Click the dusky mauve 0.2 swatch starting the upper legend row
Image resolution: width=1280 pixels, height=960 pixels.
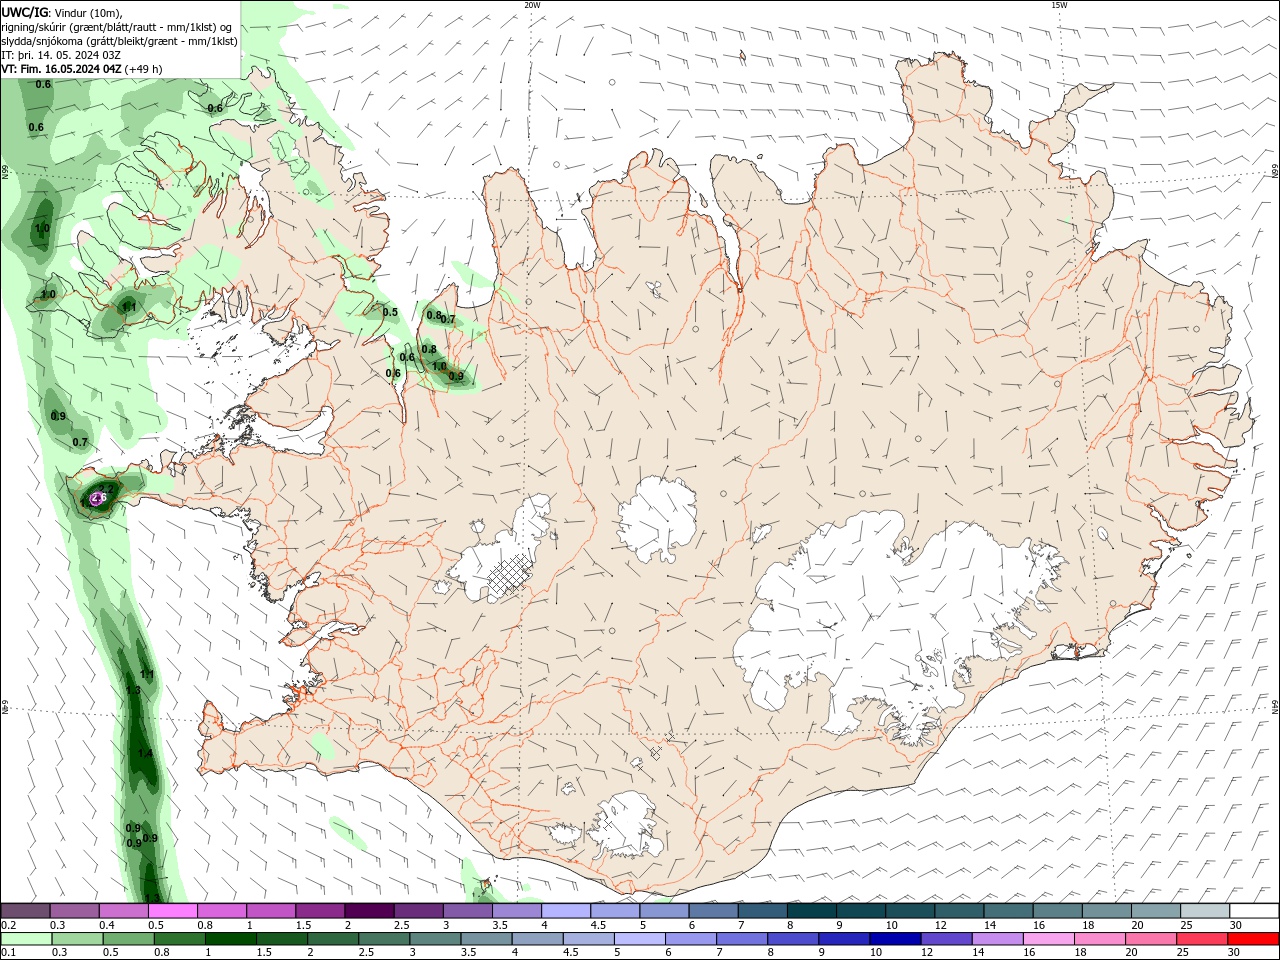(x=25, y=911)
